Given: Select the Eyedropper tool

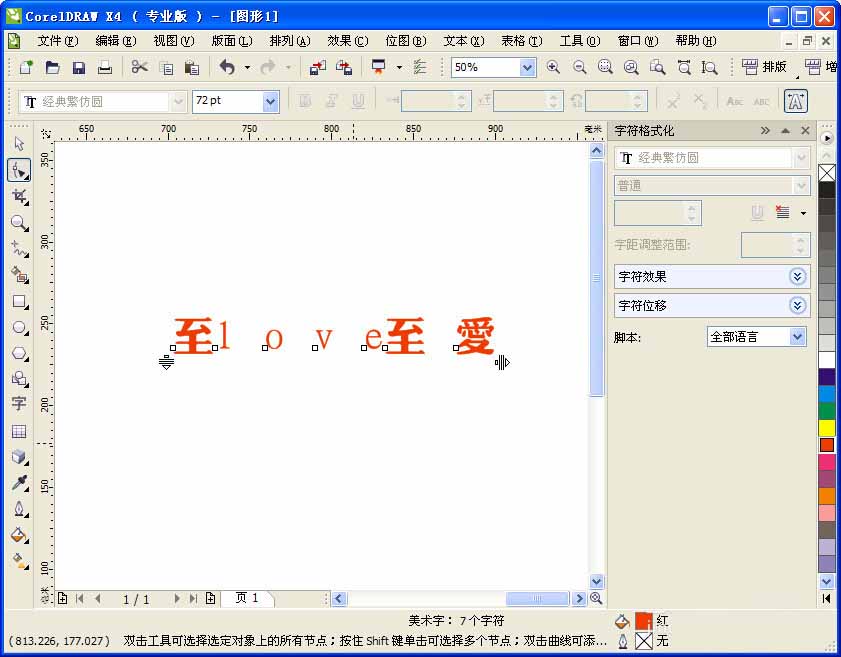Looking at the screenshot, I should [19, 483].
